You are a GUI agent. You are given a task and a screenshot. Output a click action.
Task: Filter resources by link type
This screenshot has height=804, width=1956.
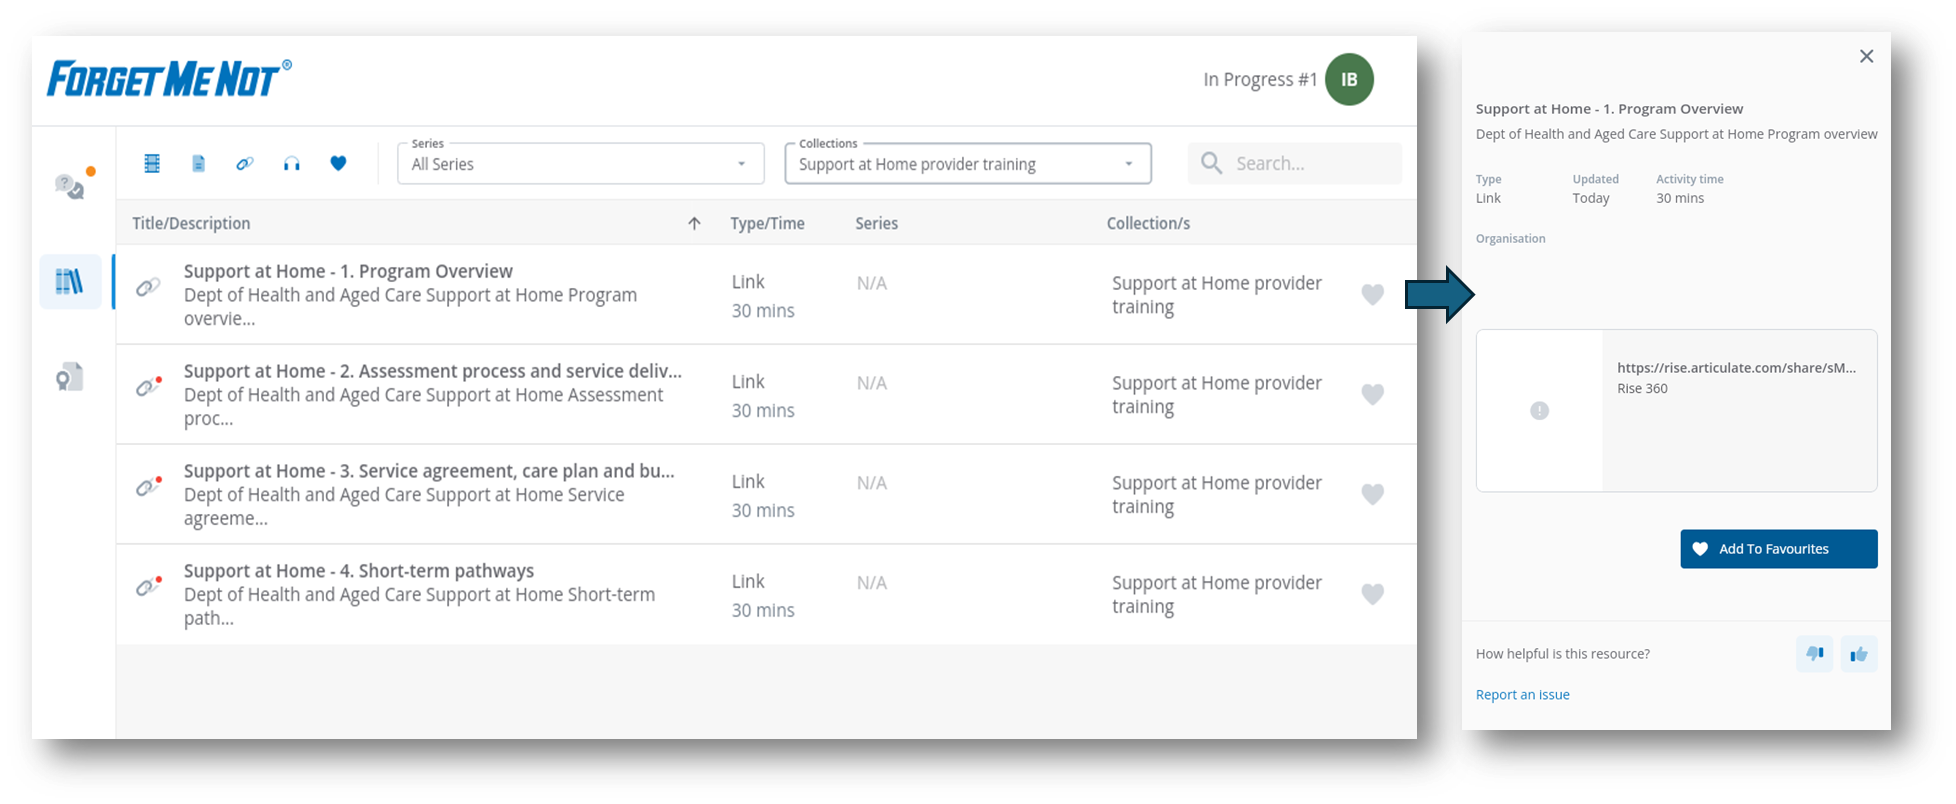[x=245, y=163]
